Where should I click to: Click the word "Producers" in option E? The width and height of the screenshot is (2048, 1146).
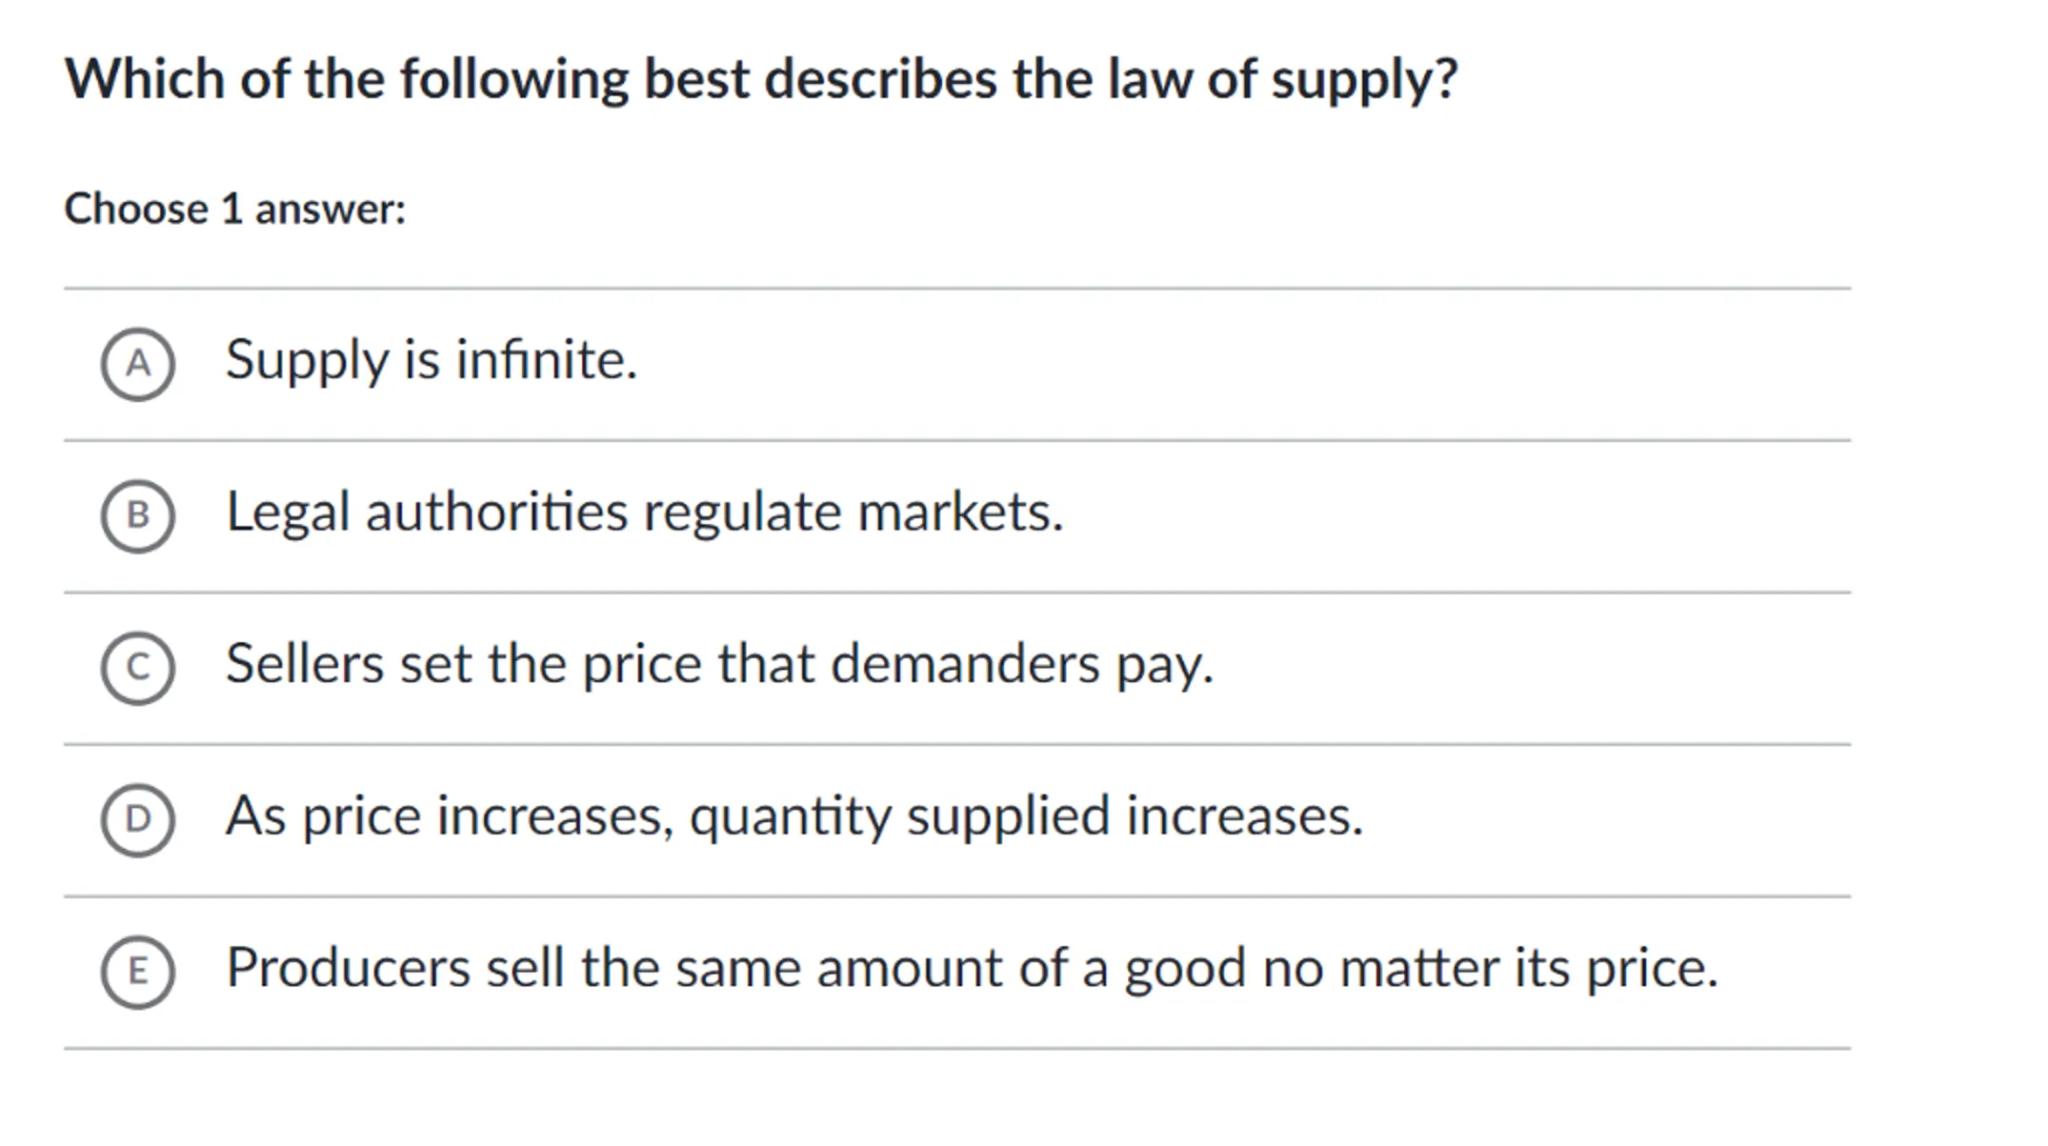(x=348, y=968)
